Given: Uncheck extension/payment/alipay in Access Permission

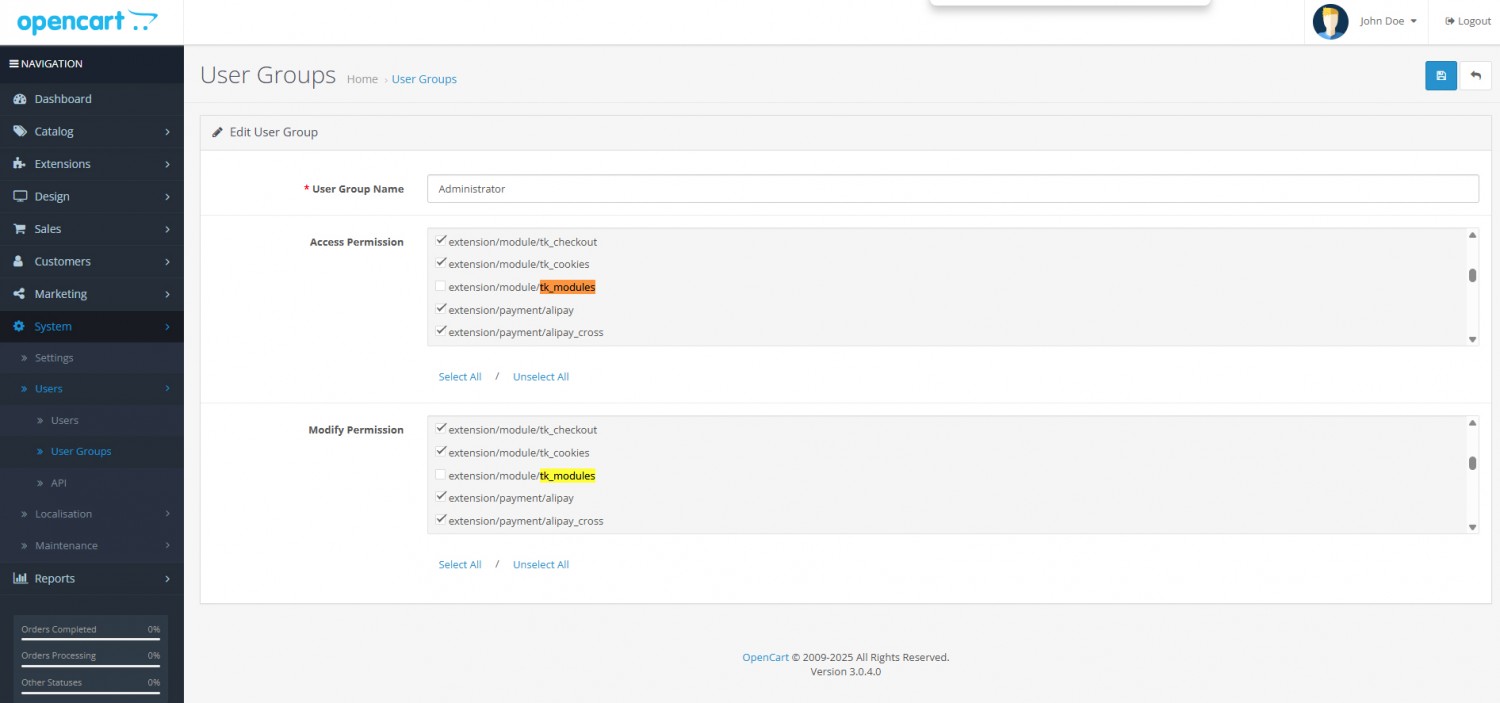Looking at the screenshot, I should pos(441,309).
